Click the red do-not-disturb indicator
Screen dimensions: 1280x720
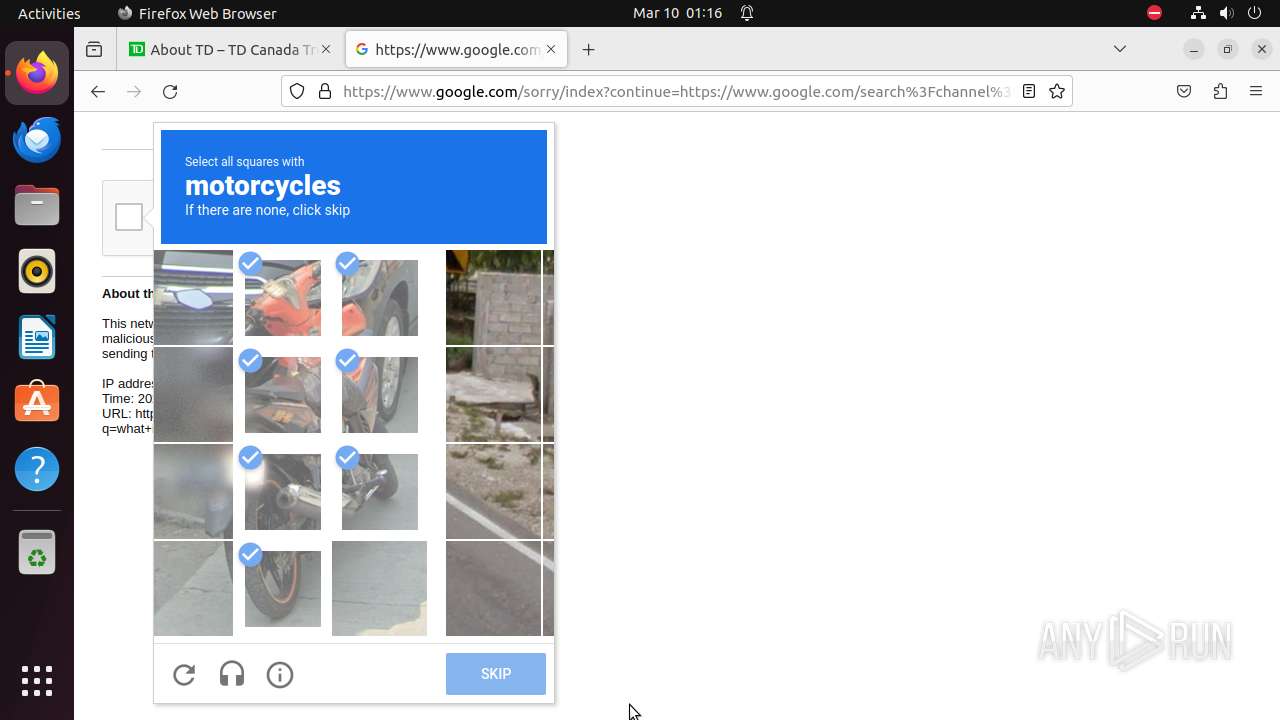pyautogui.click(x=1154, y=13)
